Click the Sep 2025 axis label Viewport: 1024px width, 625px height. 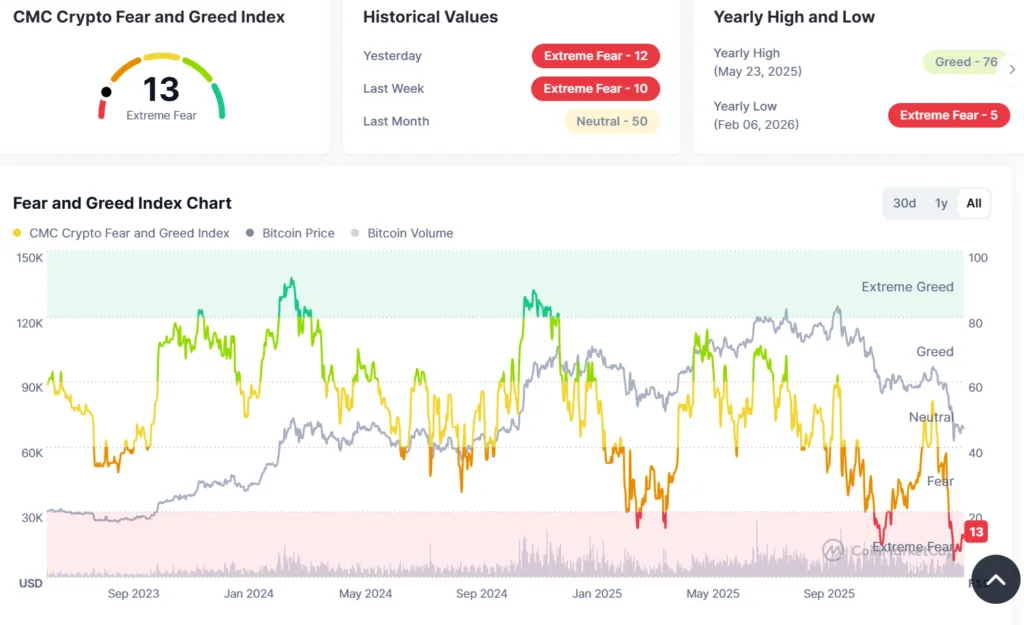click(x=829, y=593)
